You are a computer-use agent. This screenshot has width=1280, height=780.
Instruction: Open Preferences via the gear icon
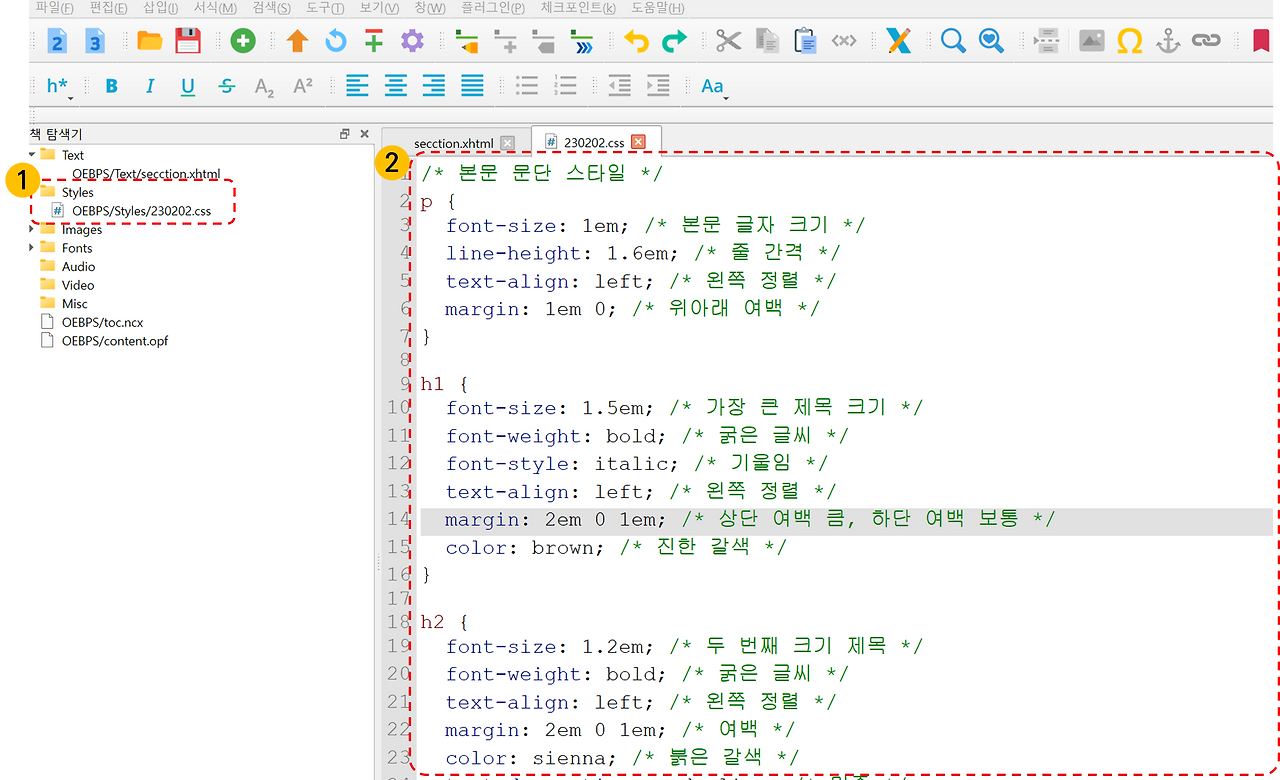(x=410, y=42)
